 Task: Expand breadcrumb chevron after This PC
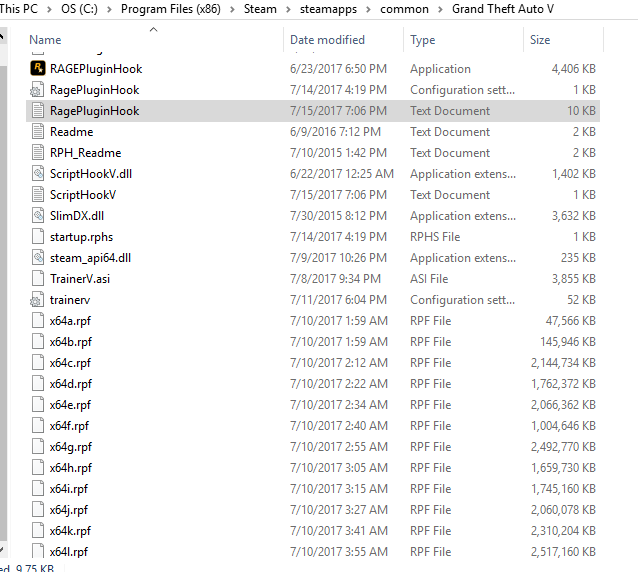49,9
